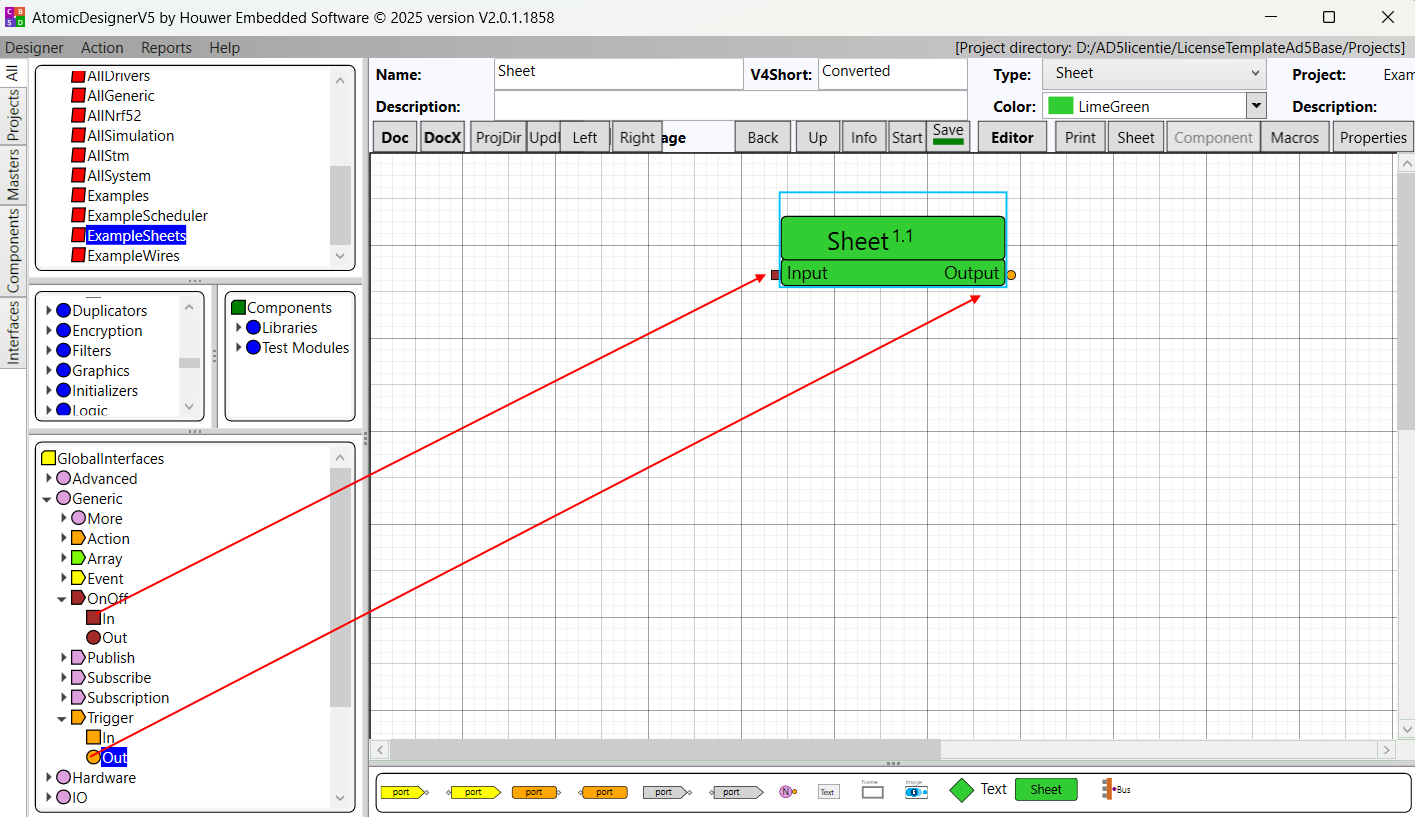Viewport: 1415px width, 817px height.
Task: Open the Reports menu
Action: point(166,48)
